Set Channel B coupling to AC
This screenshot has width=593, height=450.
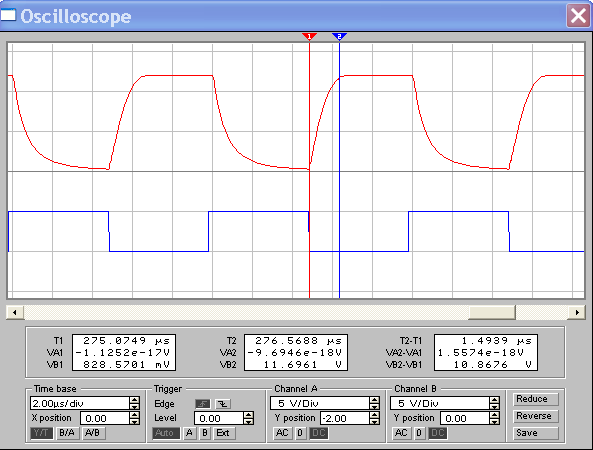[401, 433]
